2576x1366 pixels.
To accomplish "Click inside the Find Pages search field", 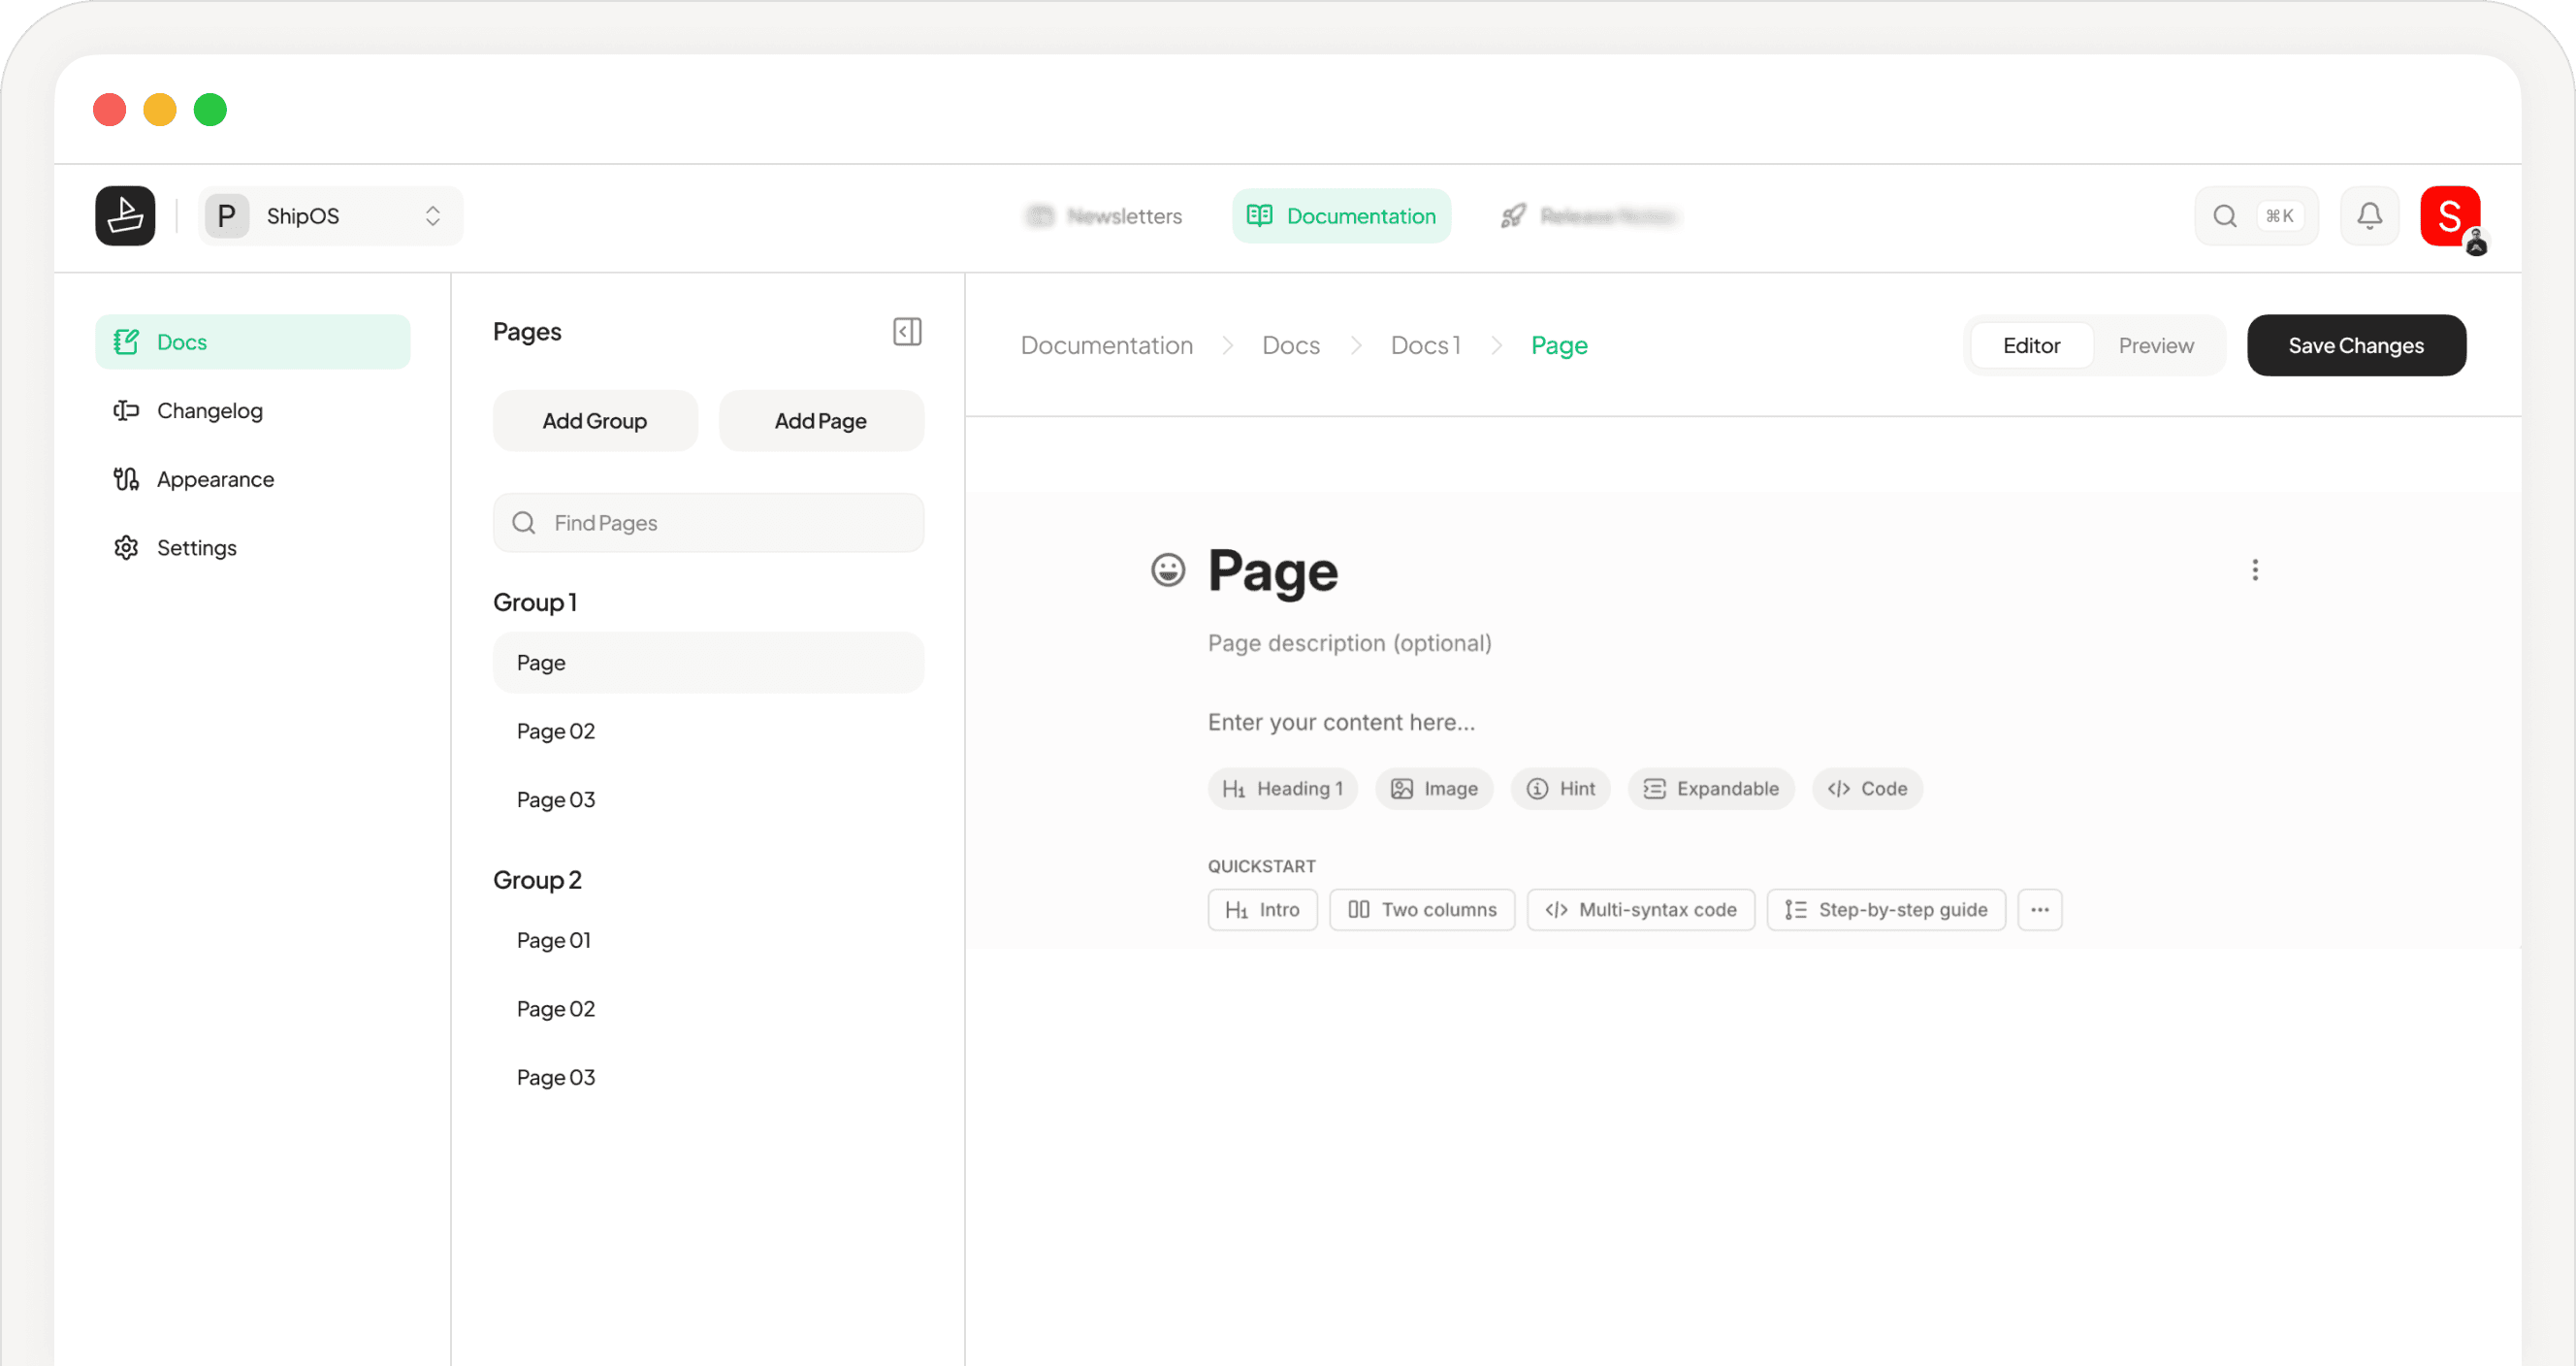I will [x=708, y=522].
